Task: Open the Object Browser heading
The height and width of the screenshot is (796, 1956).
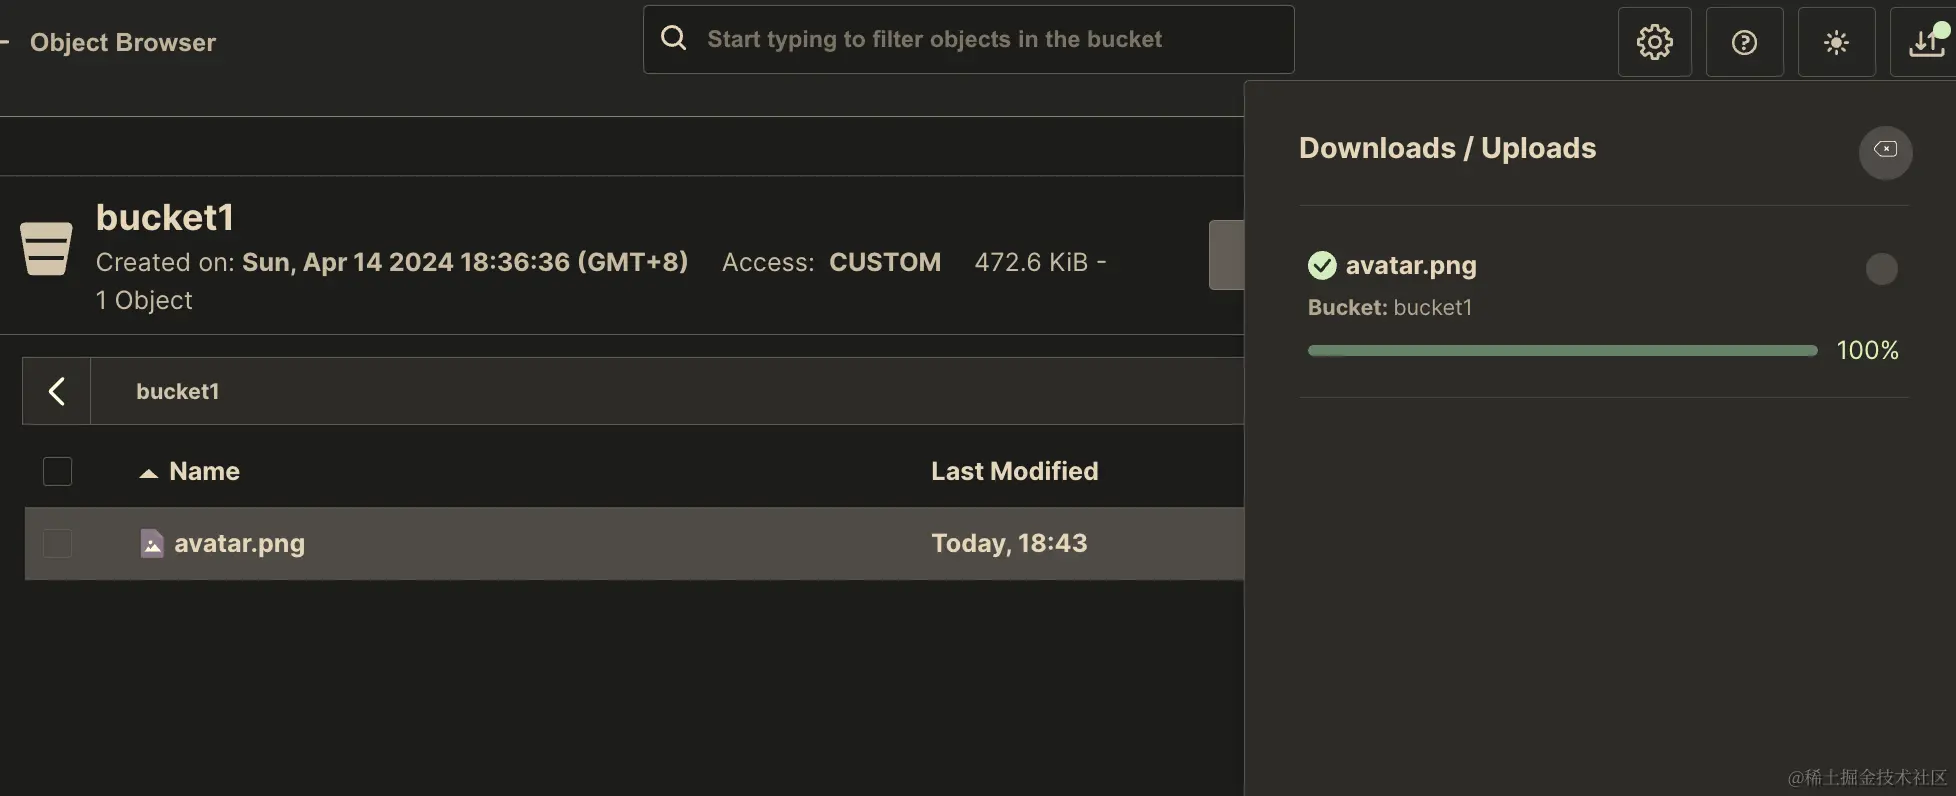Action: (x=123, y=42)
